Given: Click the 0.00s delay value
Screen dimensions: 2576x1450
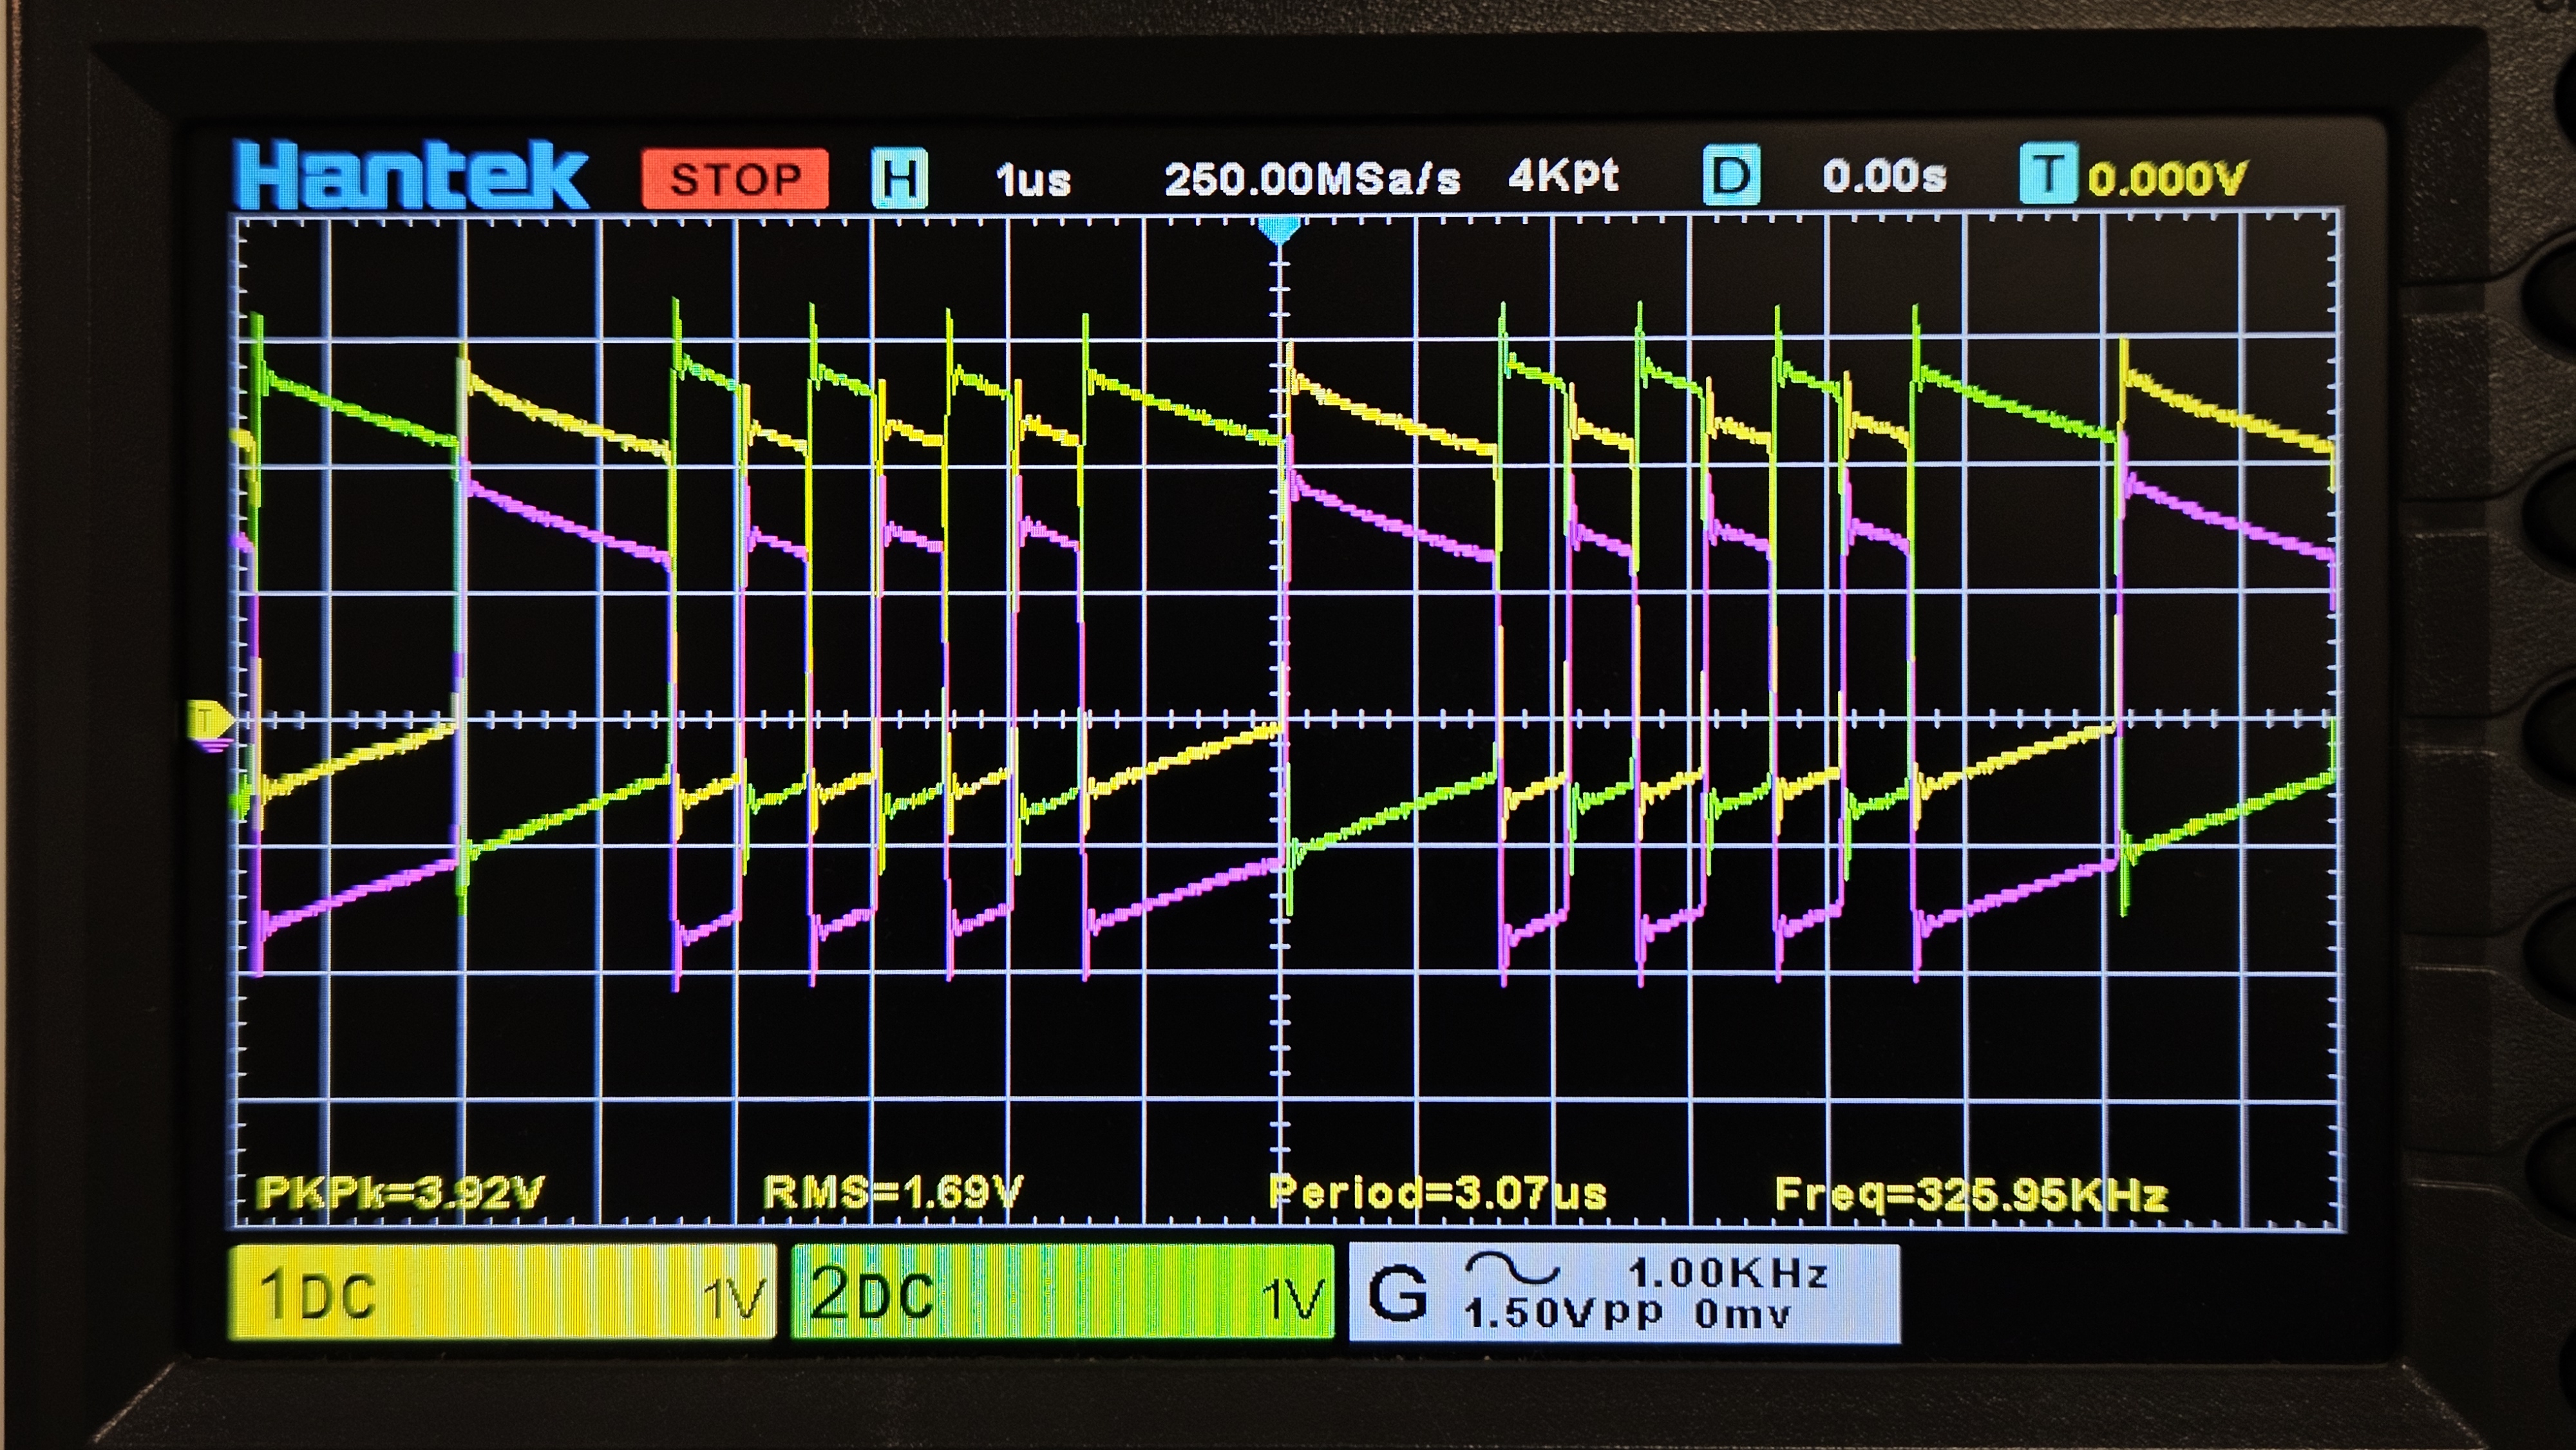Looking at the screenshot, I should click(1884, 177).
